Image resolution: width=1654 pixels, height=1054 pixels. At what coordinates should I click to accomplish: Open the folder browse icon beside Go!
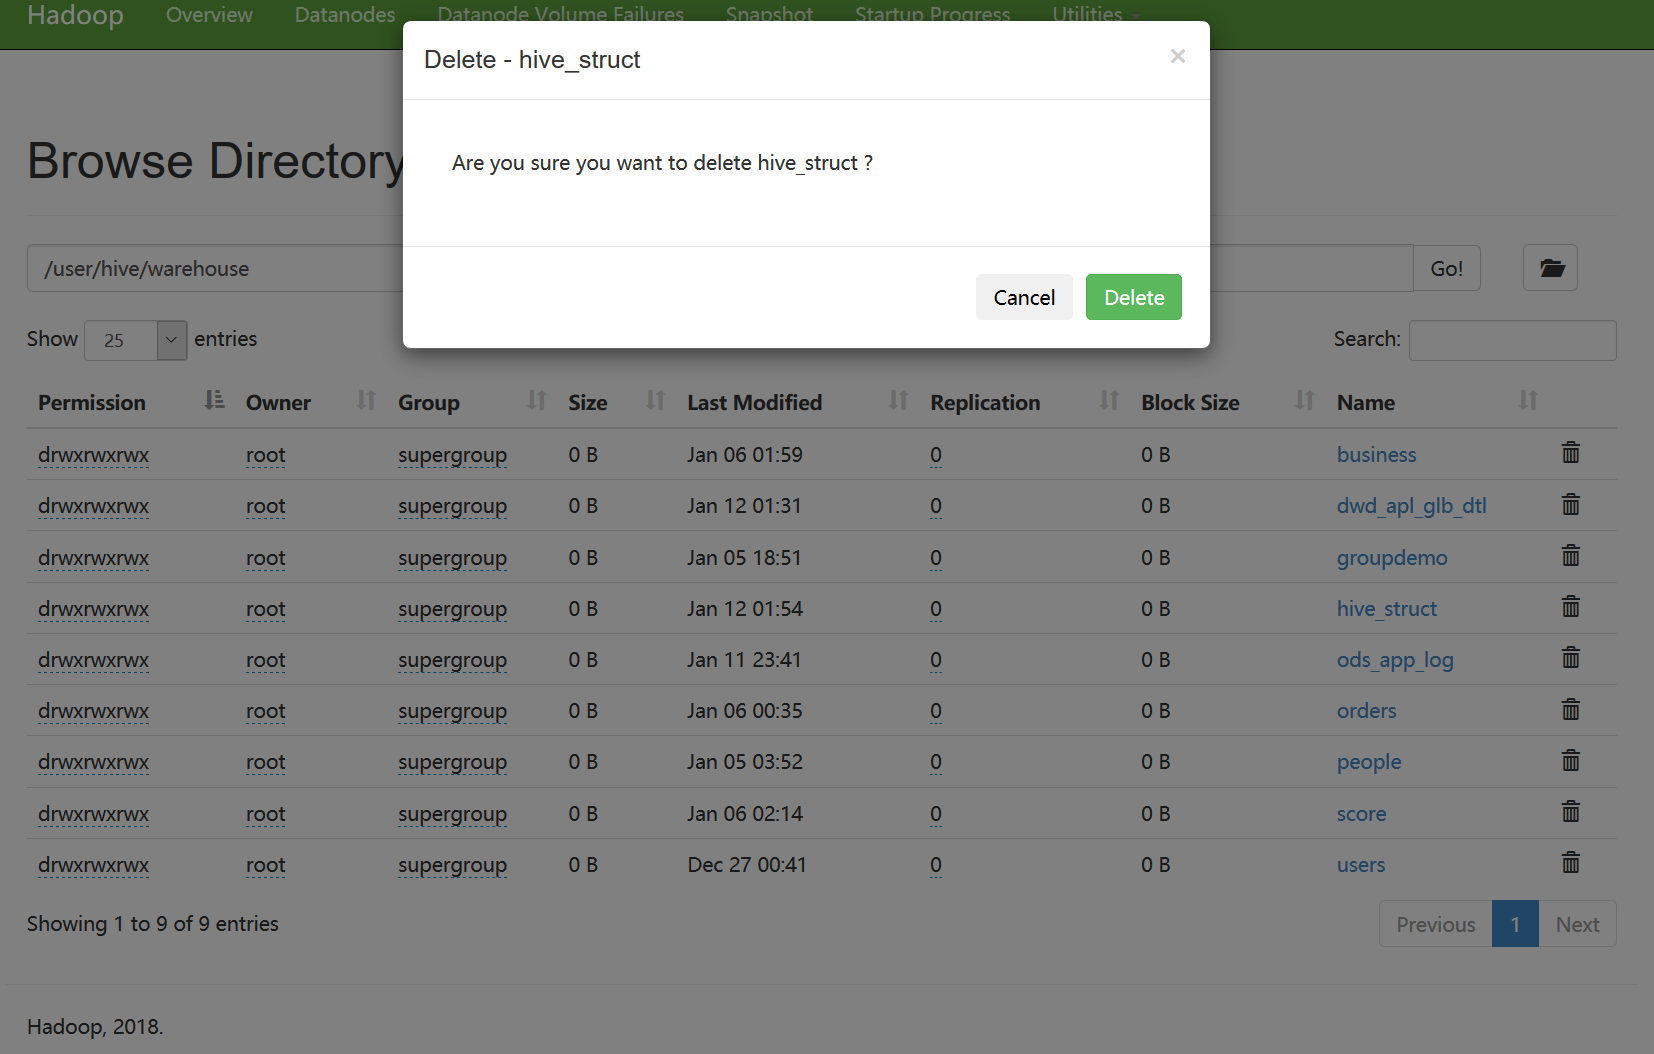click(x=1550, y=267)
